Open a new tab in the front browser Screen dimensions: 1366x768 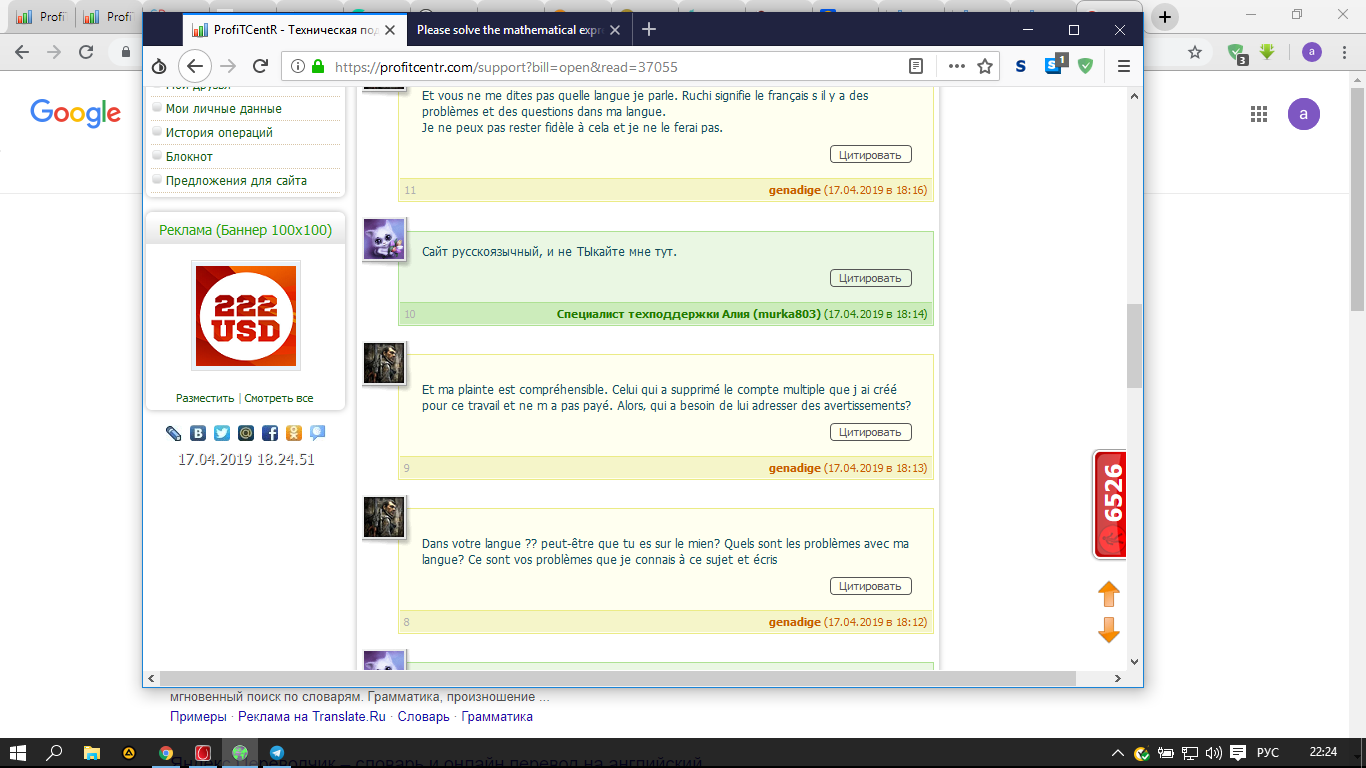pos(648,29)
